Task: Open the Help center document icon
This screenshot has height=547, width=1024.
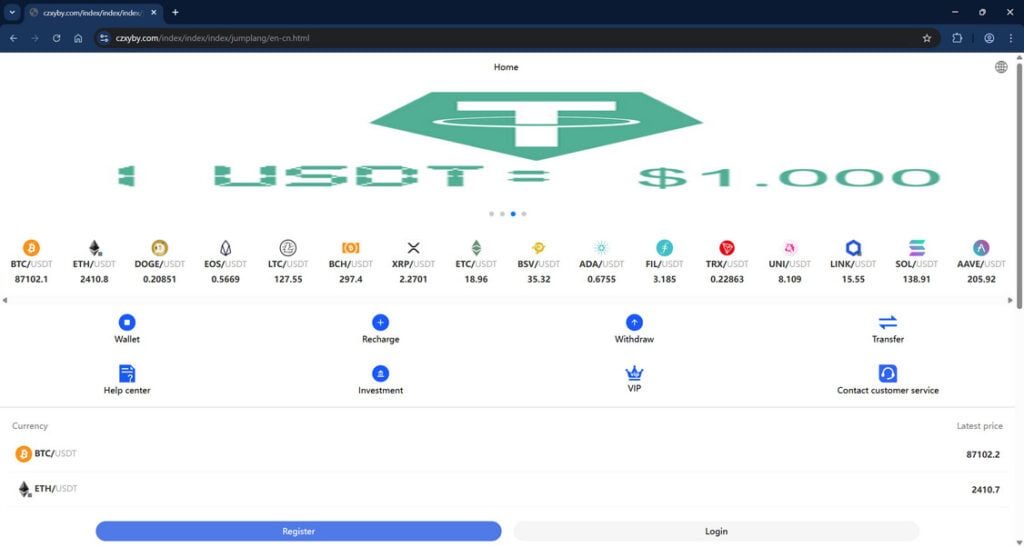Action: click(x=127, y=373)
